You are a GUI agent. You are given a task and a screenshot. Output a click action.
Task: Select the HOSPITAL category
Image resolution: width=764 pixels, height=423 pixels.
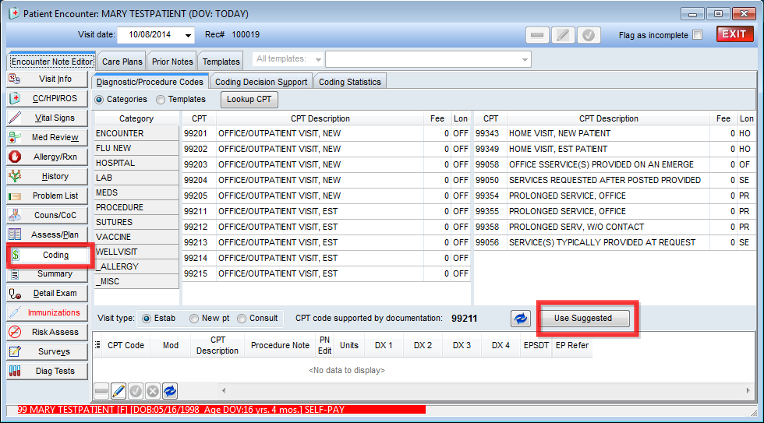(x=136, y=163)
